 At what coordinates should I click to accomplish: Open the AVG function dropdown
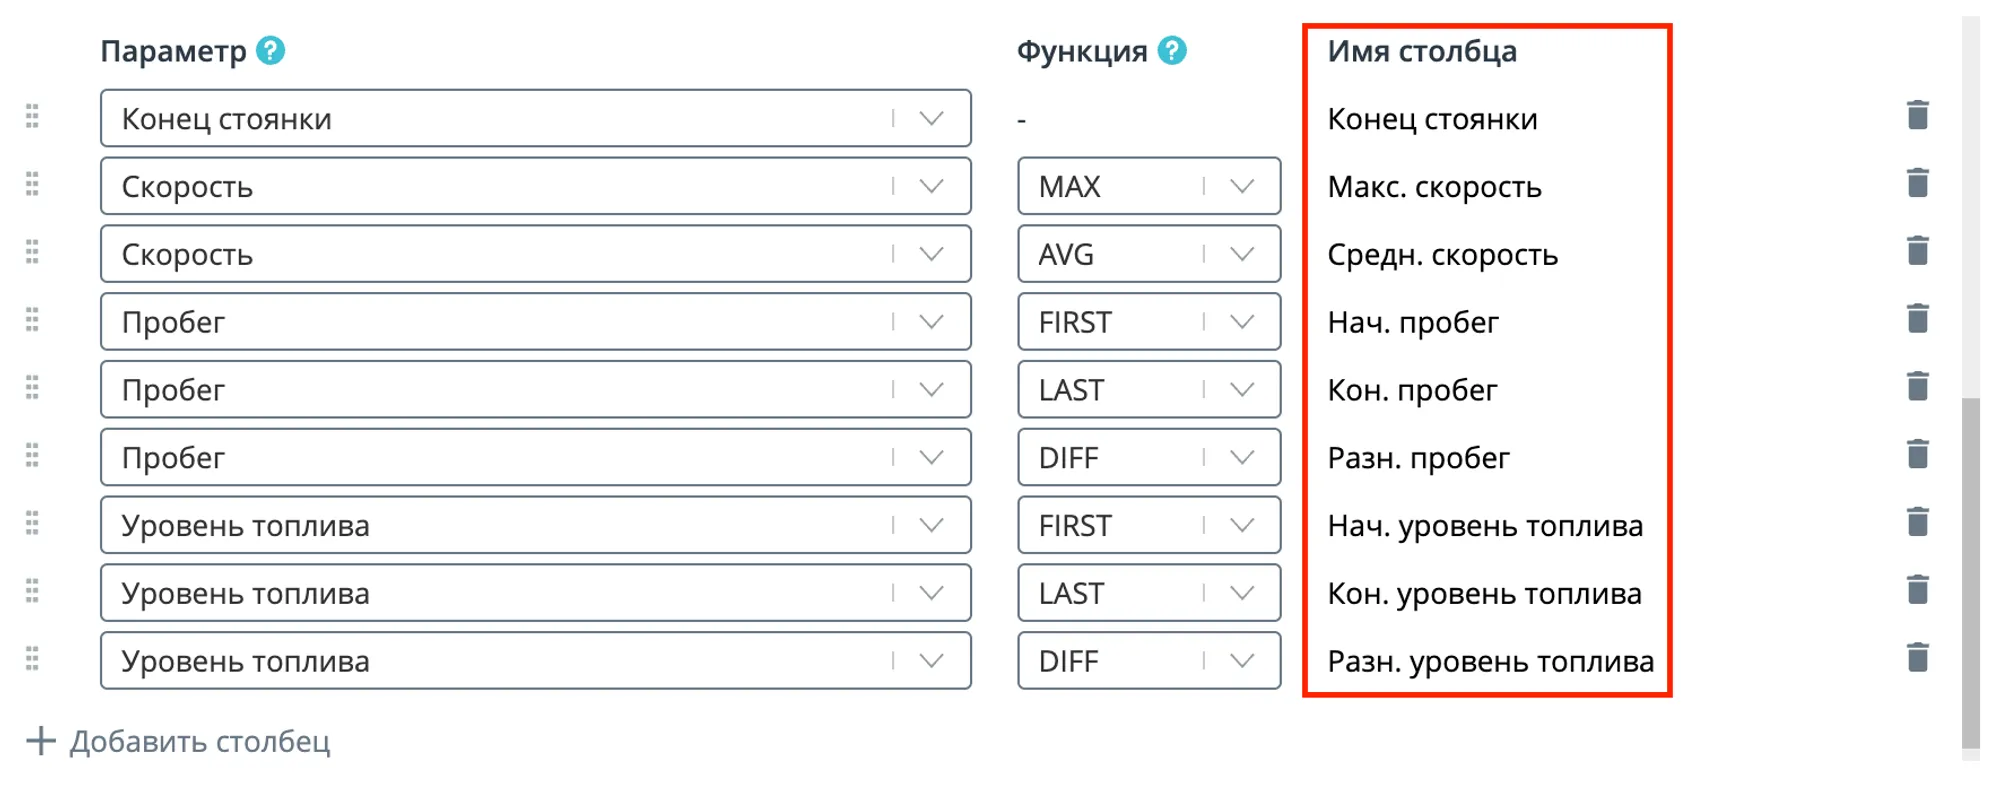[x=1149, y=254]
